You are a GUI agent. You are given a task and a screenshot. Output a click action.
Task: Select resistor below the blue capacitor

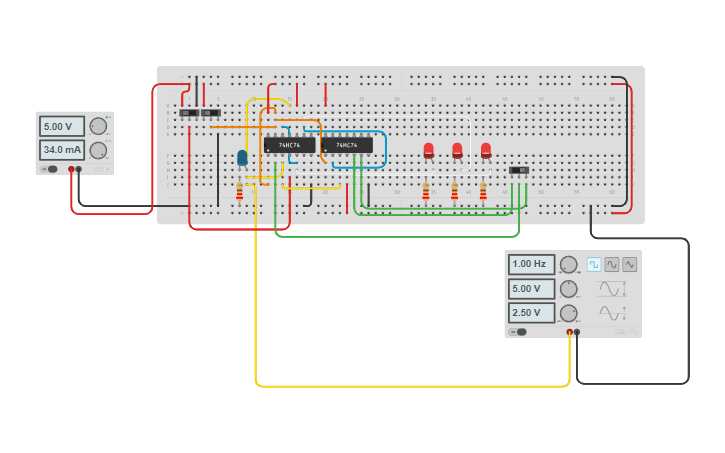[x=240, y=190]
